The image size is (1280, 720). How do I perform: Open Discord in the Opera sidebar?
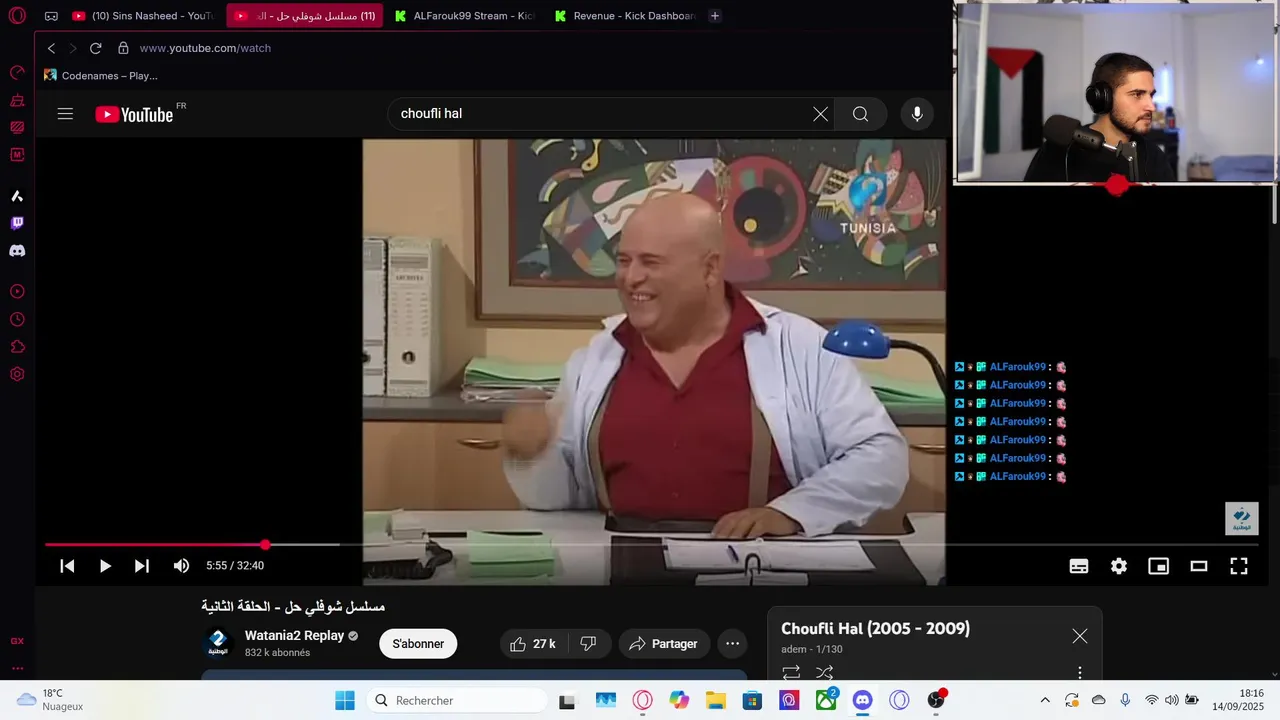click(17, 251)
